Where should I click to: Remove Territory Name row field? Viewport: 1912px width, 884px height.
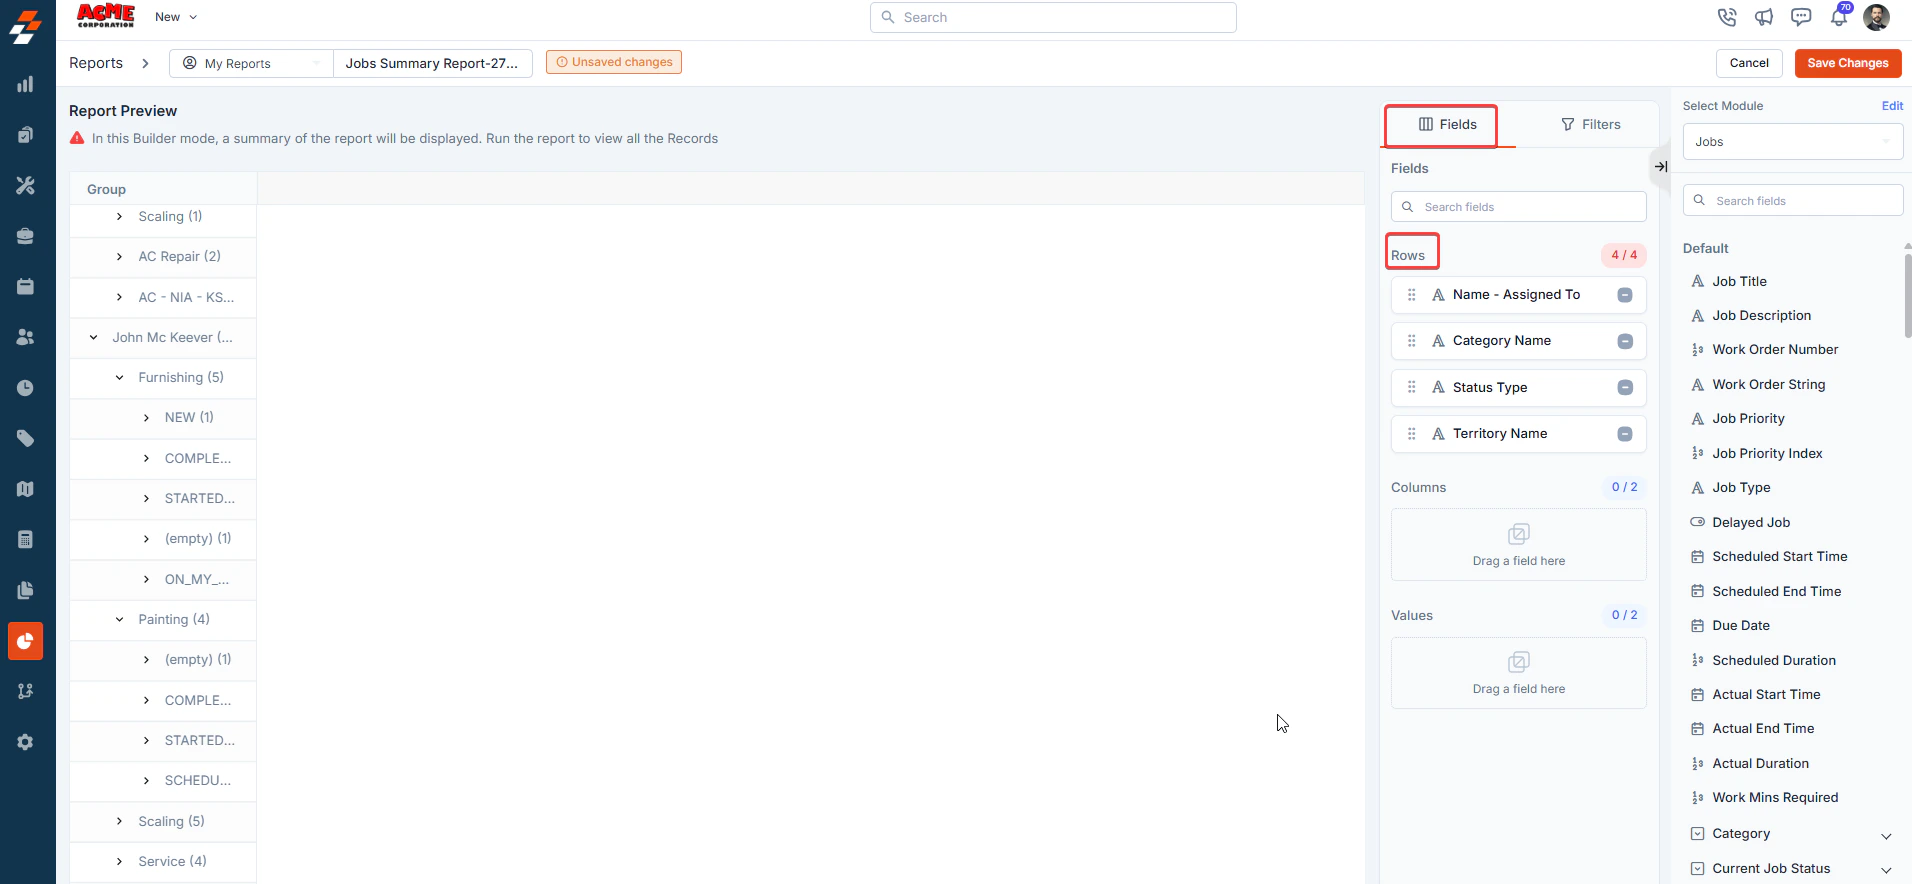[1625, 434]
